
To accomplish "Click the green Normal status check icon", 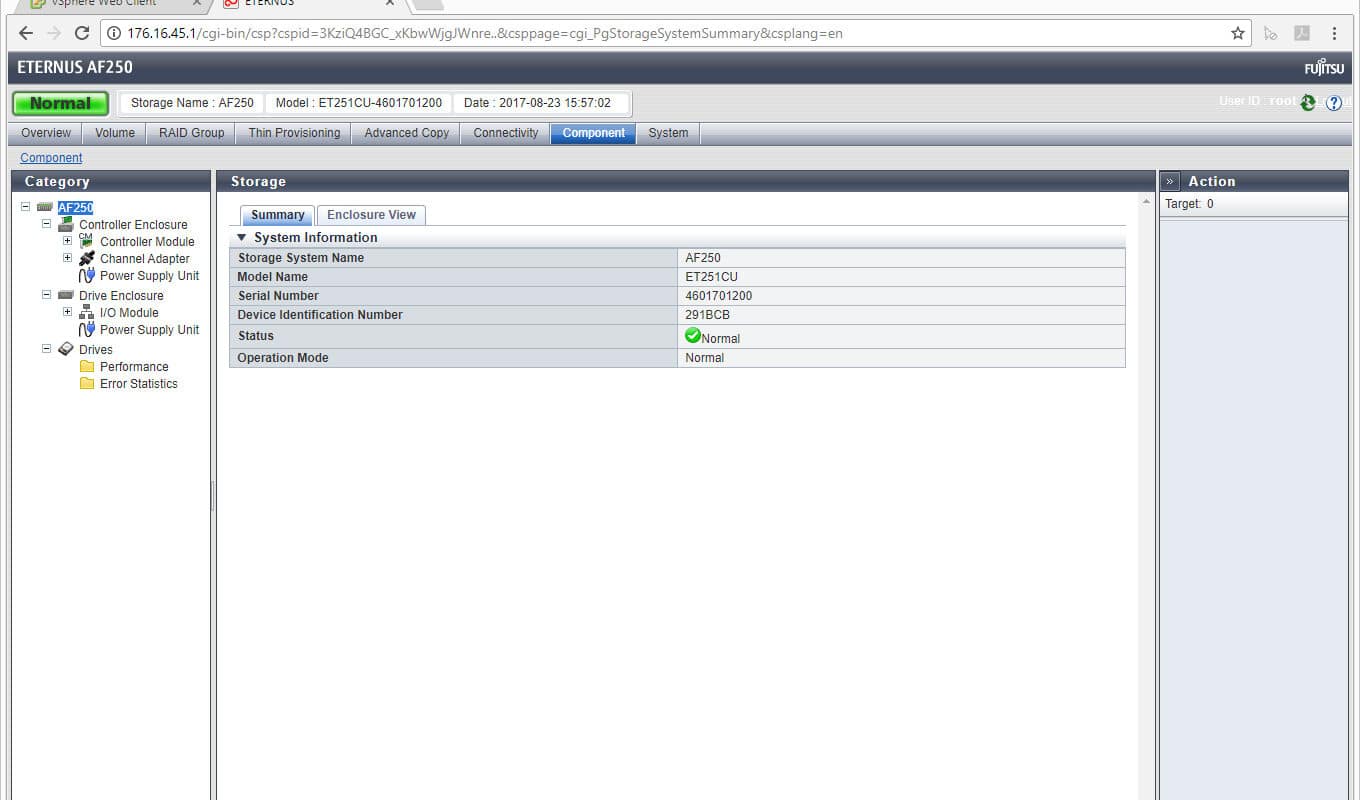I will tap(693, 336).
